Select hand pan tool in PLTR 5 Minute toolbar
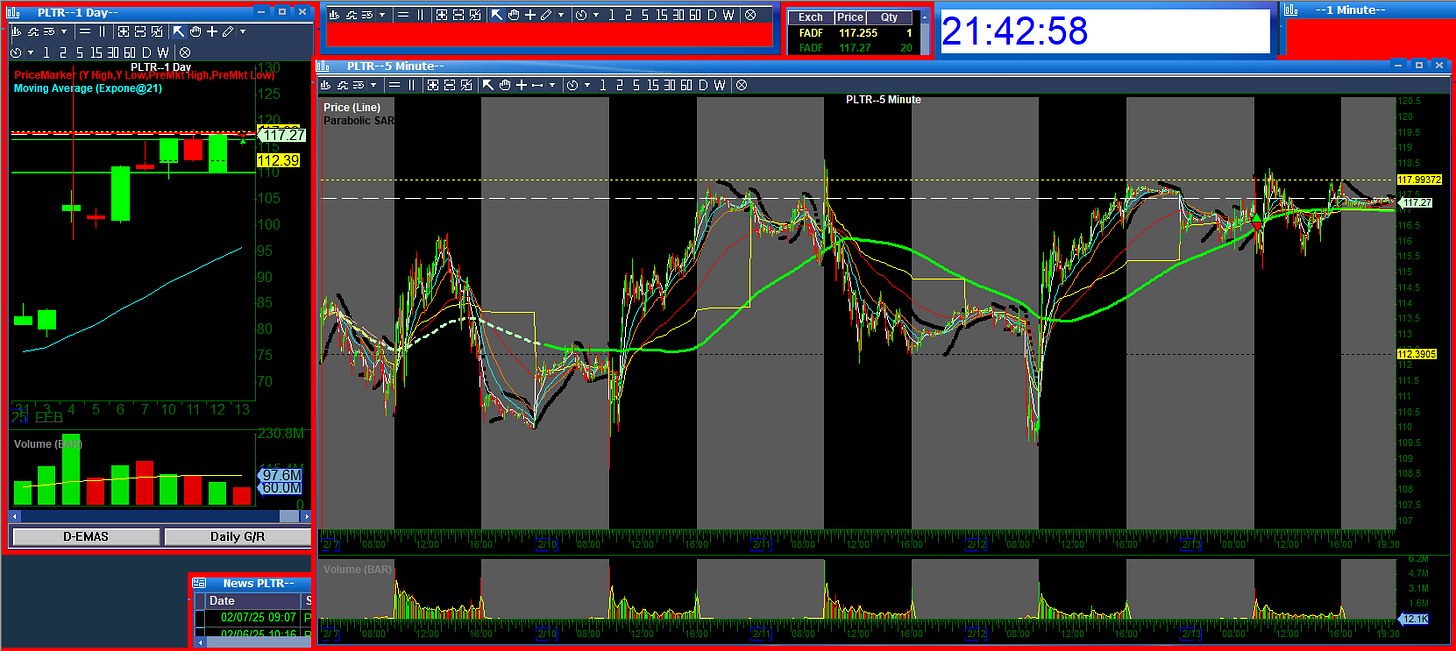The width and height of the screenshot is (1456, 651). (x=505, y=85)
